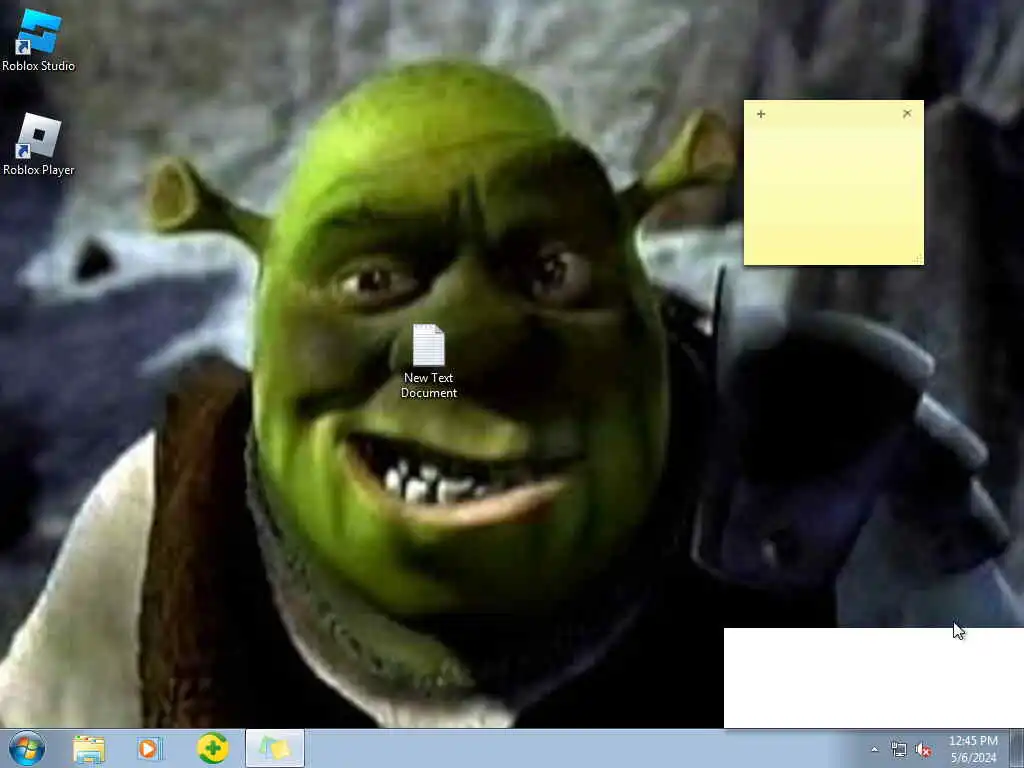This screenshot has height=768, width=1024.
Task: Click the muted volume tray icon
Action: tap(923, 750)
